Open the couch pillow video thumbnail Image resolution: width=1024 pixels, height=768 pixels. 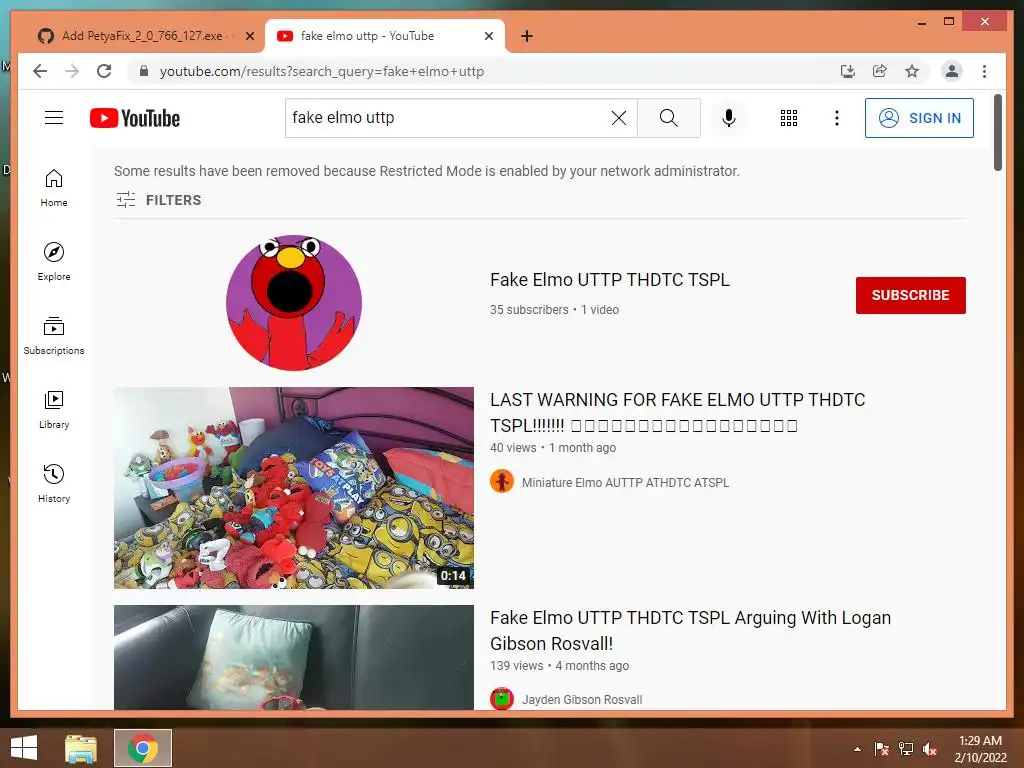[294, 657]
